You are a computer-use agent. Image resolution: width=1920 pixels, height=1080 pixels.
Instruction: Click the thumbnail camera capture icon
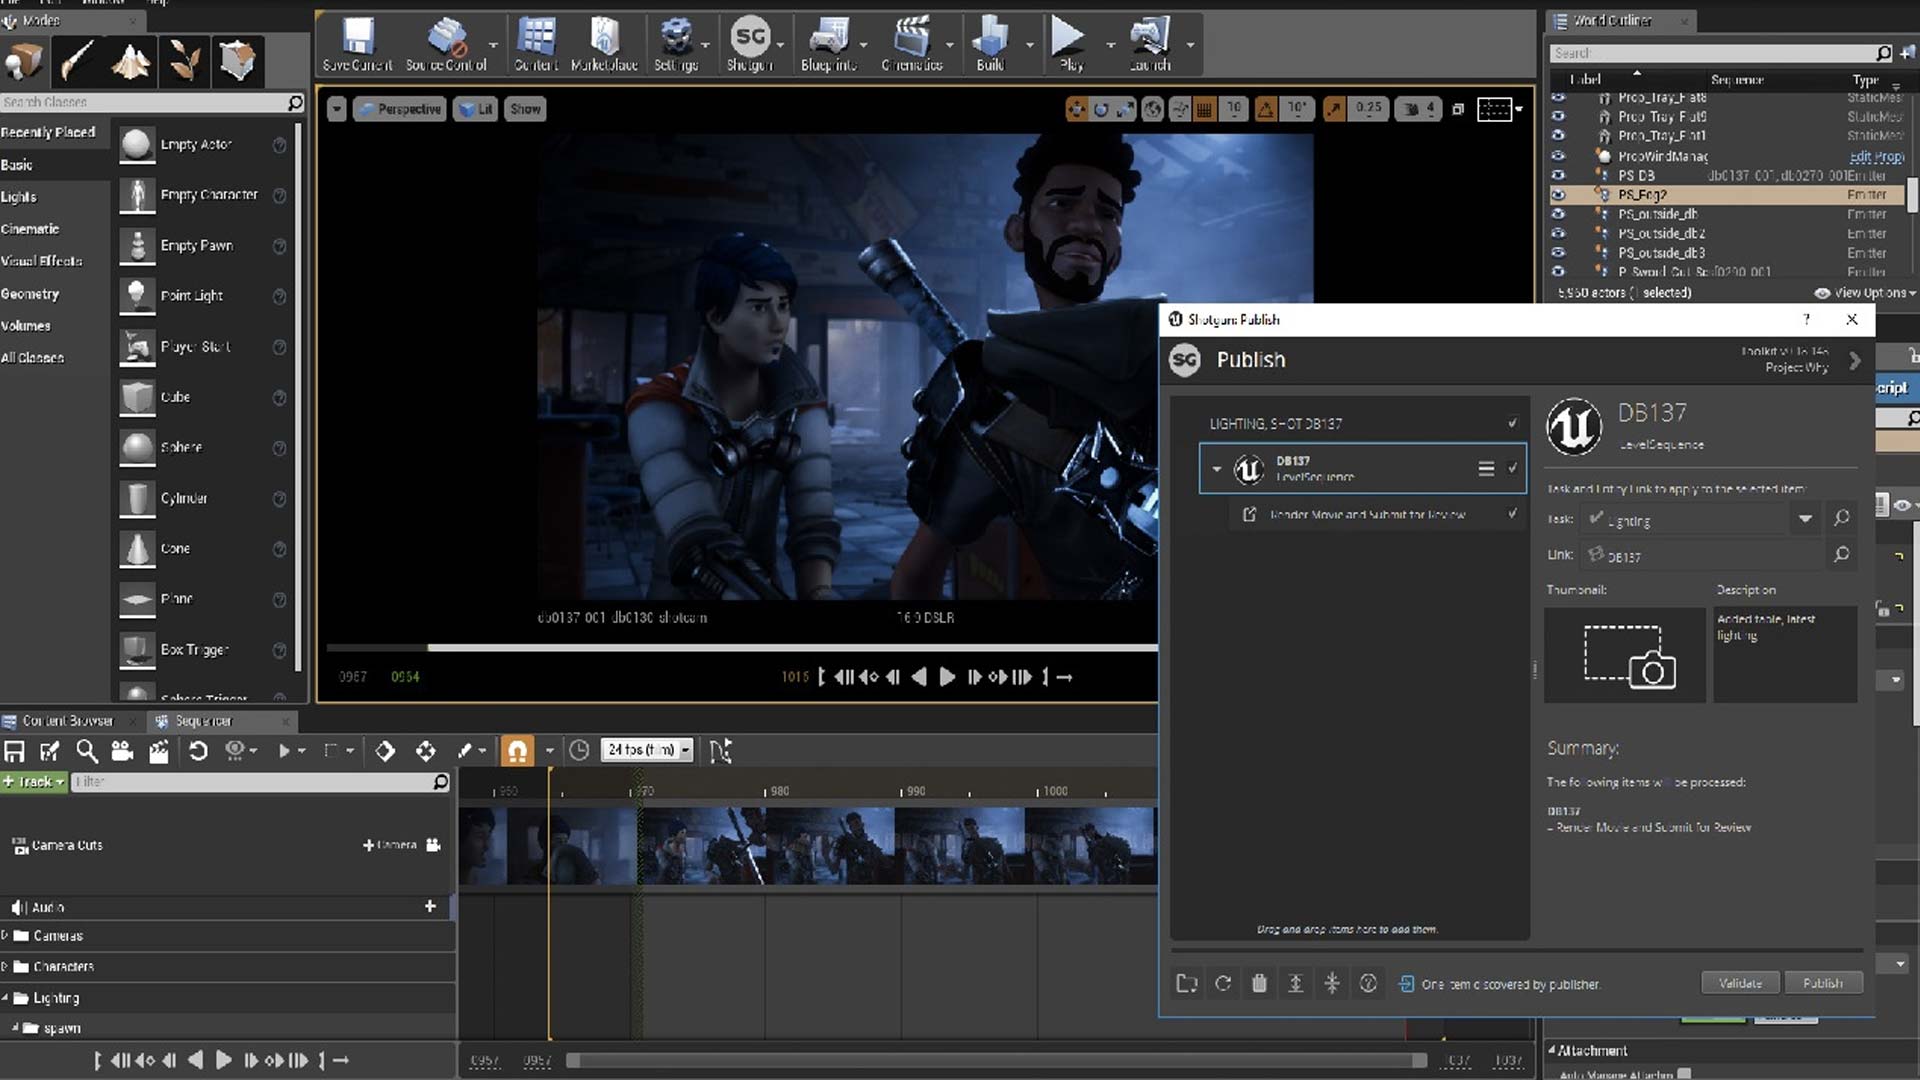coord(1629,656)
